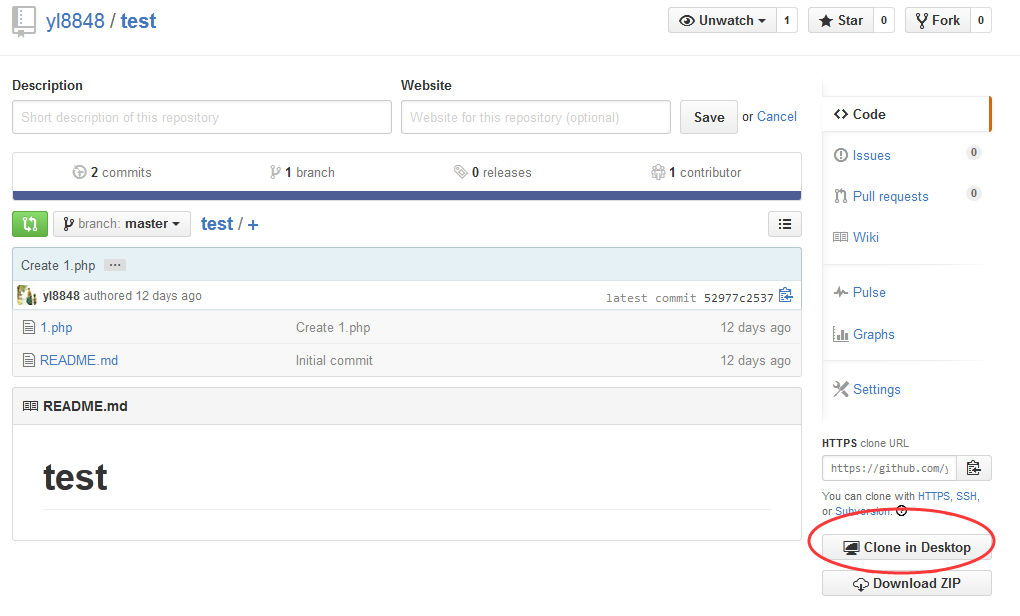View the watchers count of 1
This screenshot has width=1020, height=616.
[786, 20]
